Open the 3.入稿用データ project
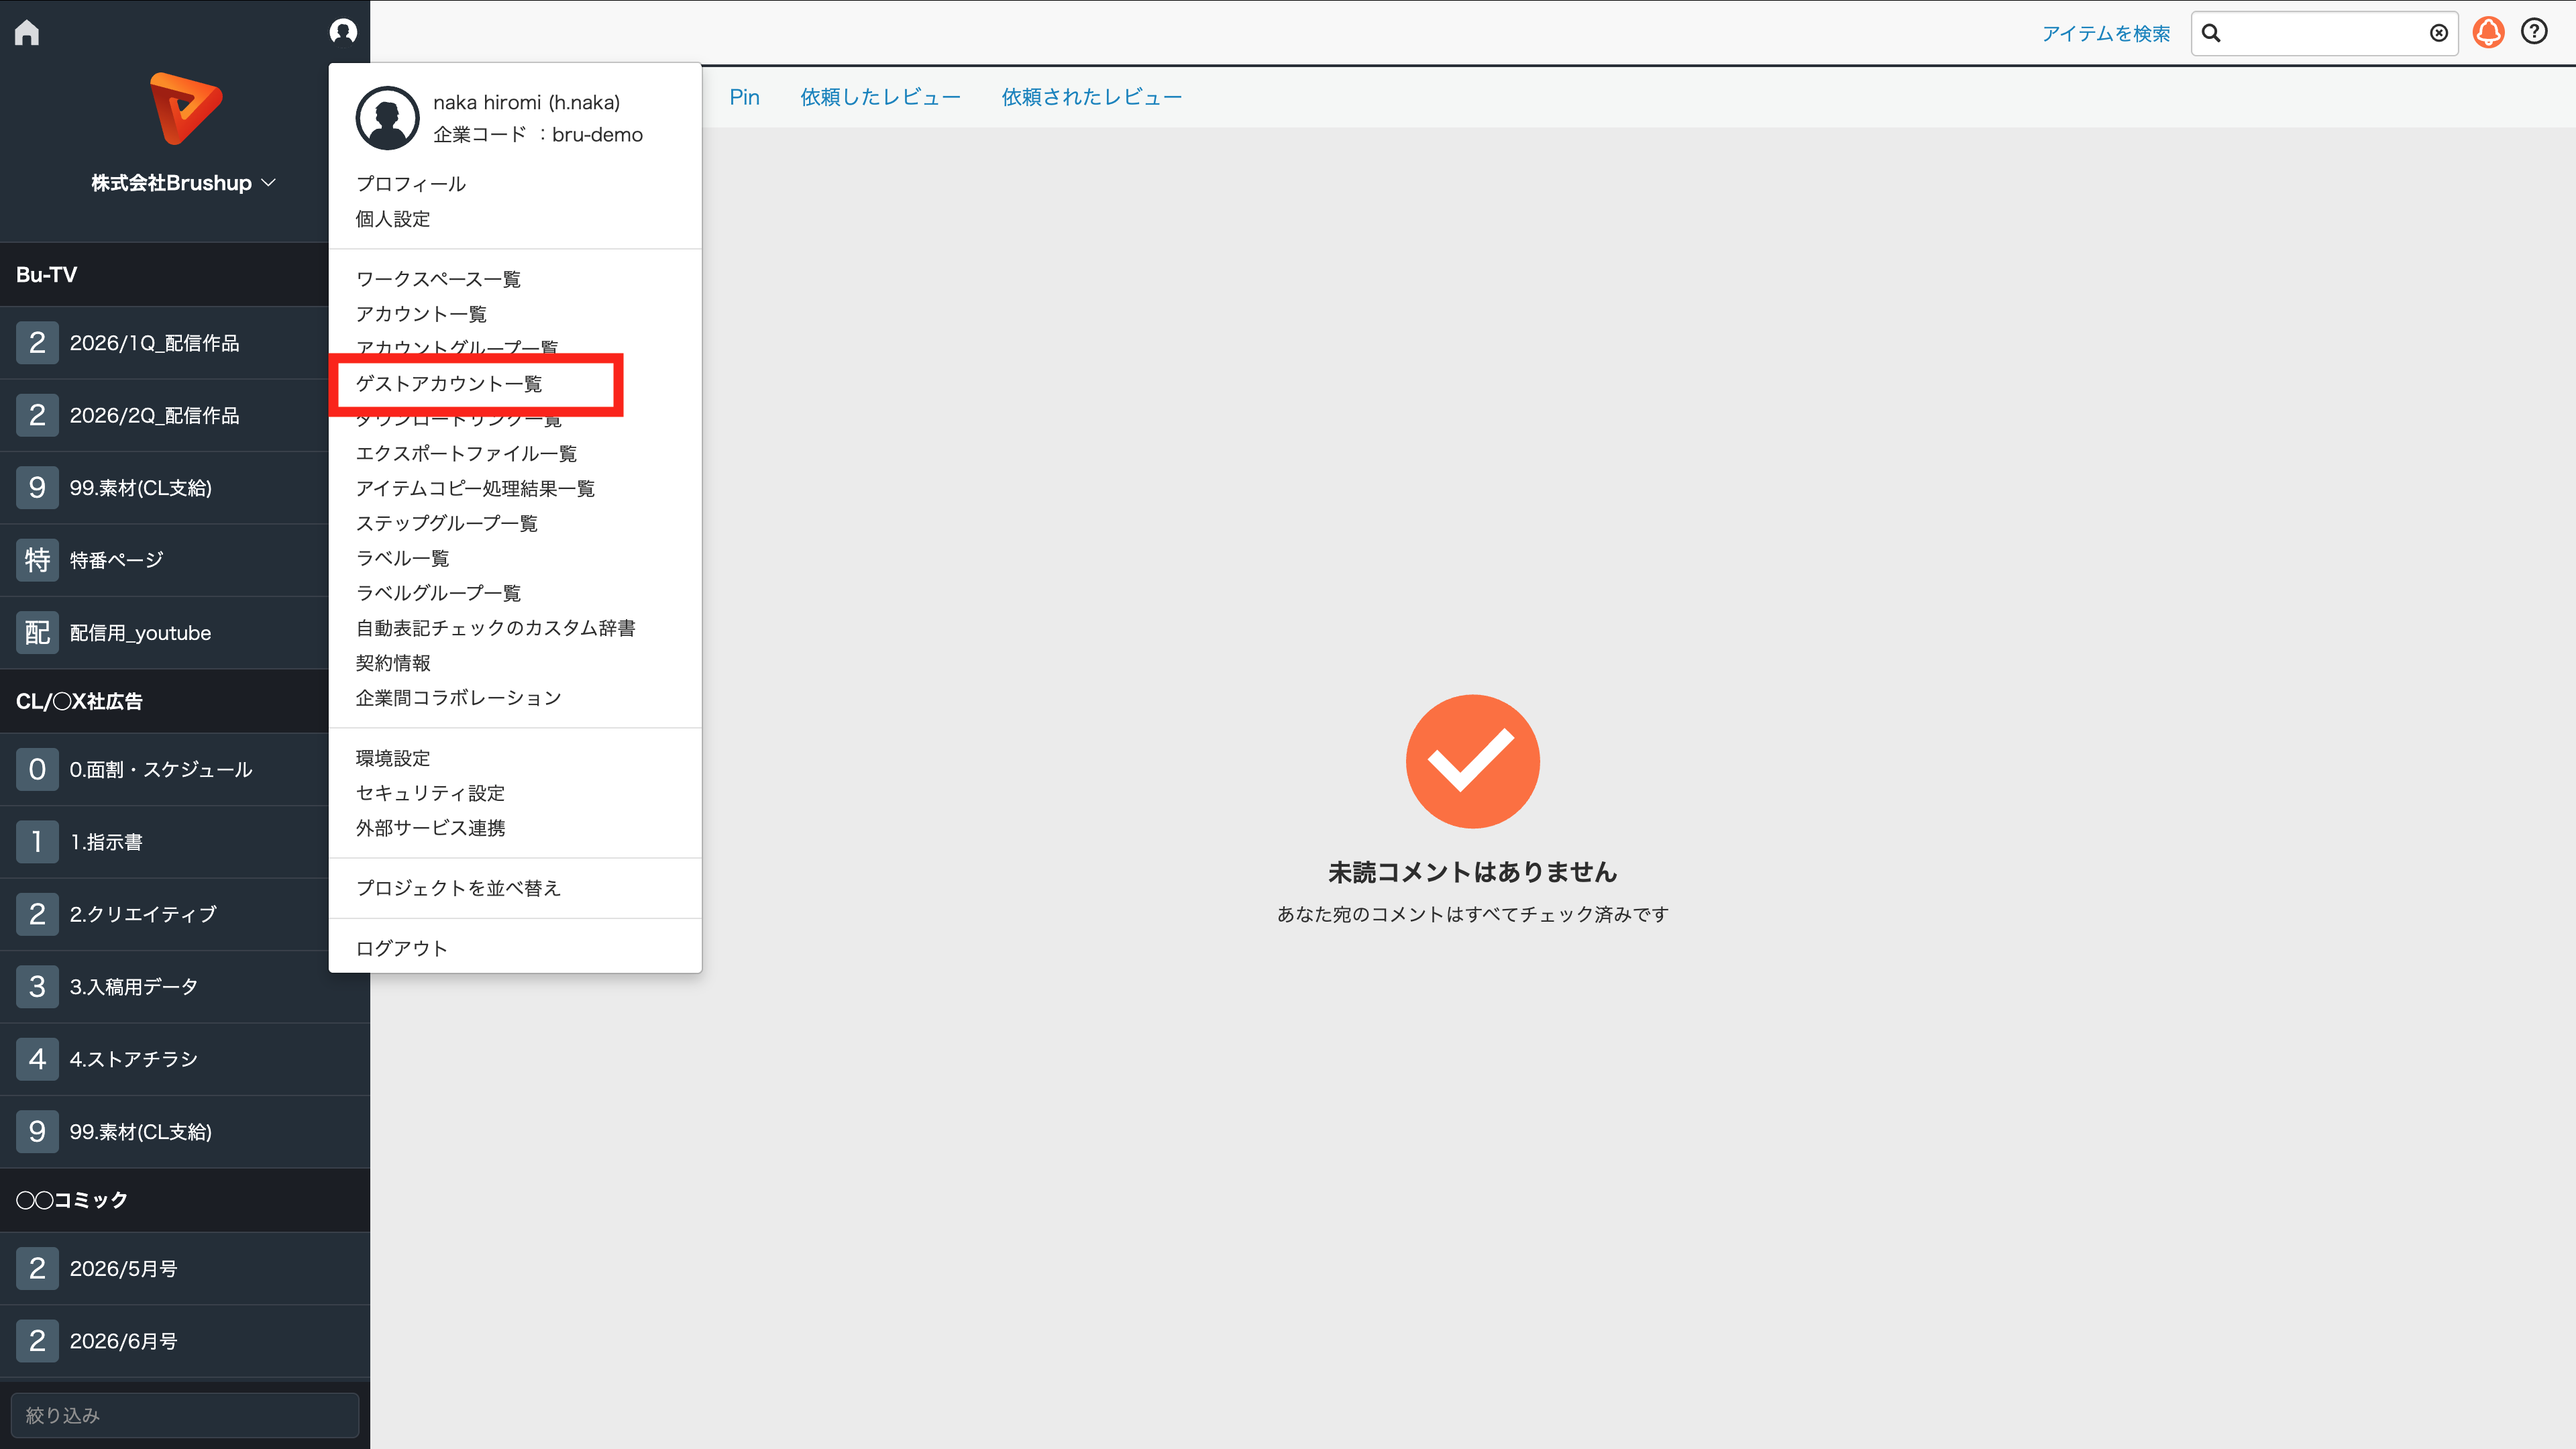This screenshot has height=1449, width=2576. point(184,987)
